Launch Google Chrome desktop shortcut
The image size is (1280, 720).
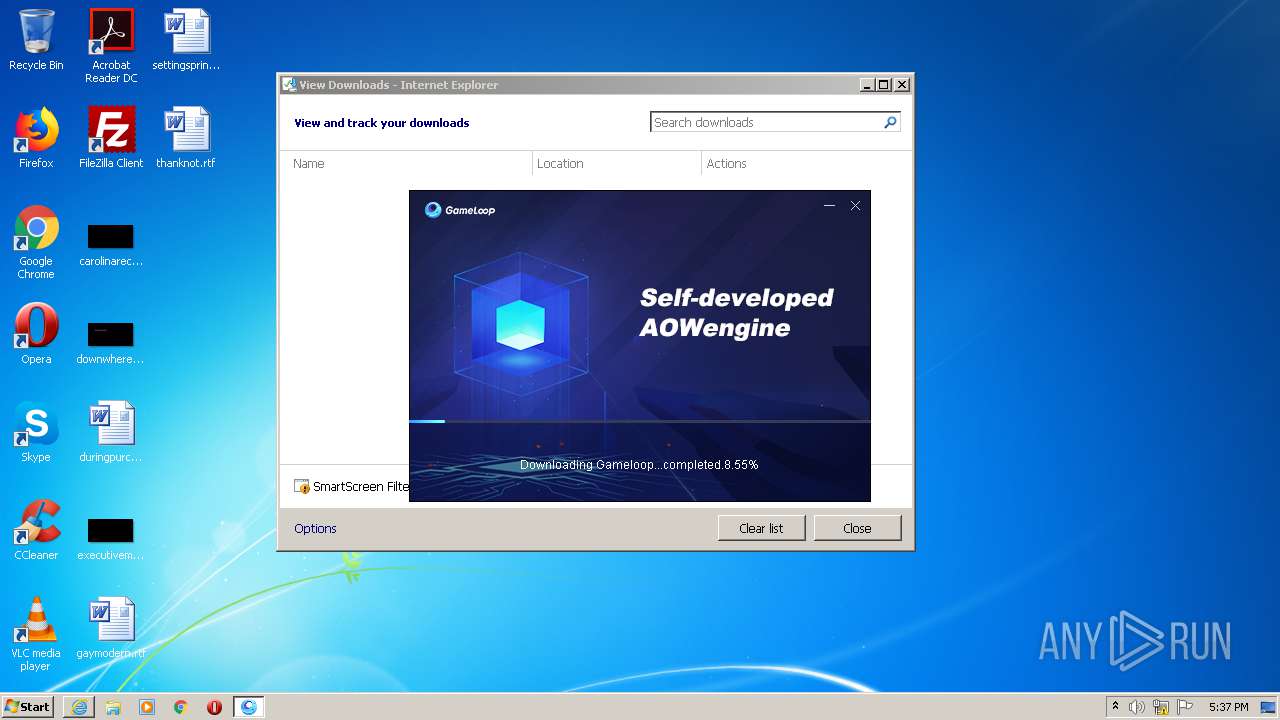[36, 242]
